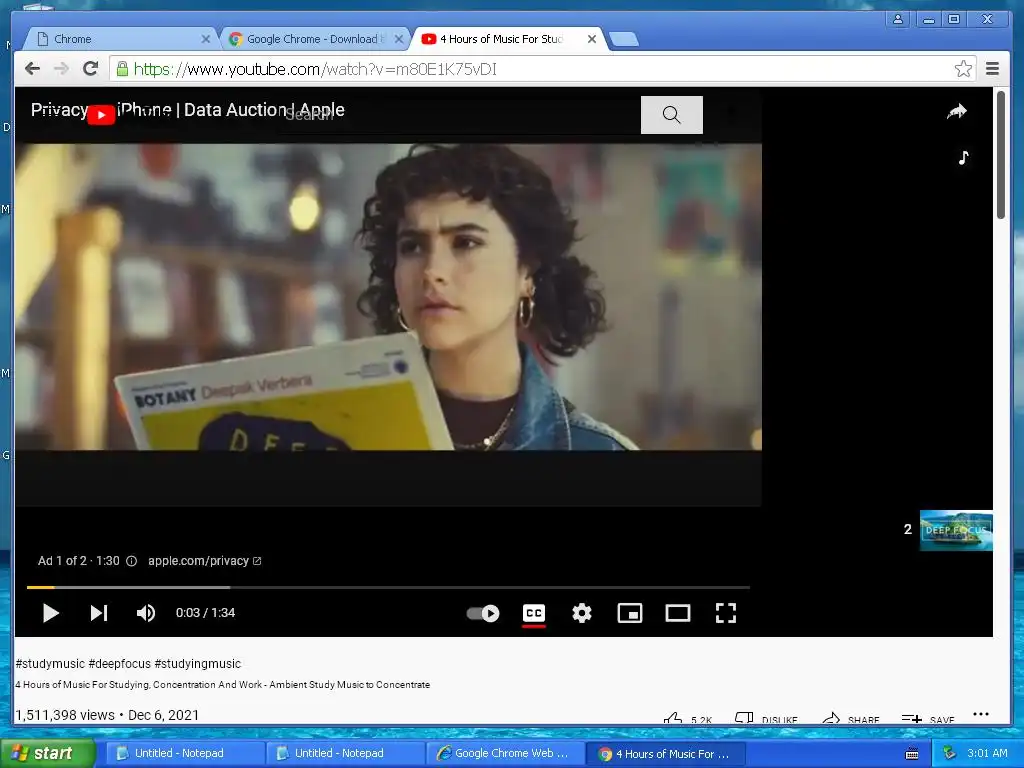
Task: Click the Chrome user profile icon
Action: [898, 20]
